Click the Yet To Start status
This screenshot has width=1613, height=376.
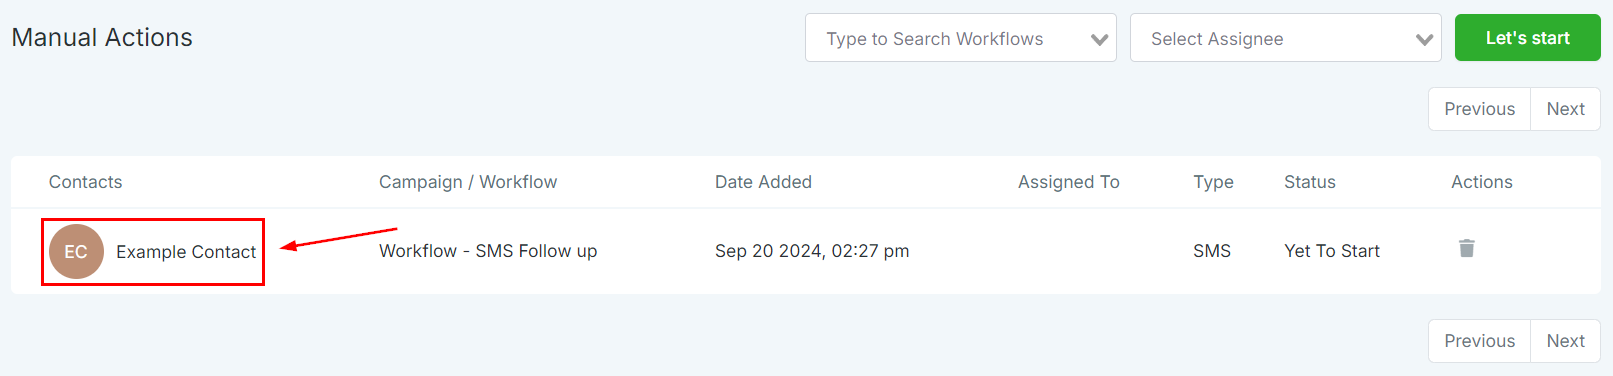click(1332, 251)
